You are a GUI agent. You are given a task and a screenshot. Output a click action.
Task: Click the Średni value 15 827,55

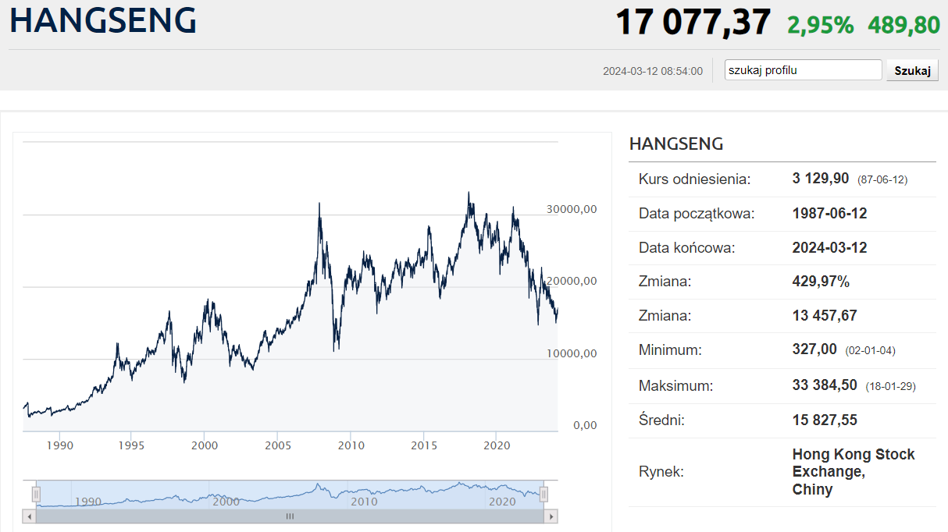click(x=825, y=420)
